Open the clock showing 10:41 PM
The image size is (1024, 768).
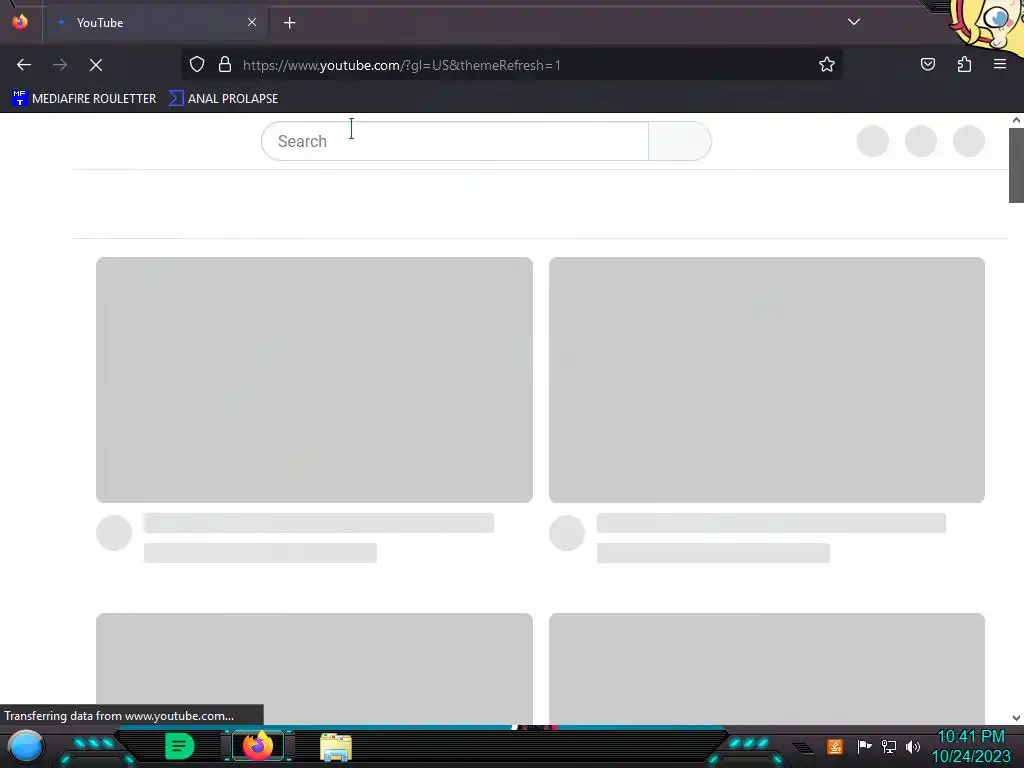click(x=971, y=746)
